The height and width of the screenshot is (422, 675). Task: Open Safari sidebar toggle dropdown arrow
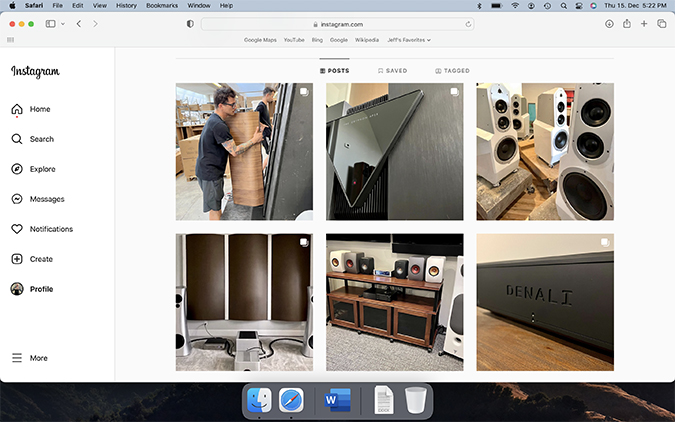[63, 23]
